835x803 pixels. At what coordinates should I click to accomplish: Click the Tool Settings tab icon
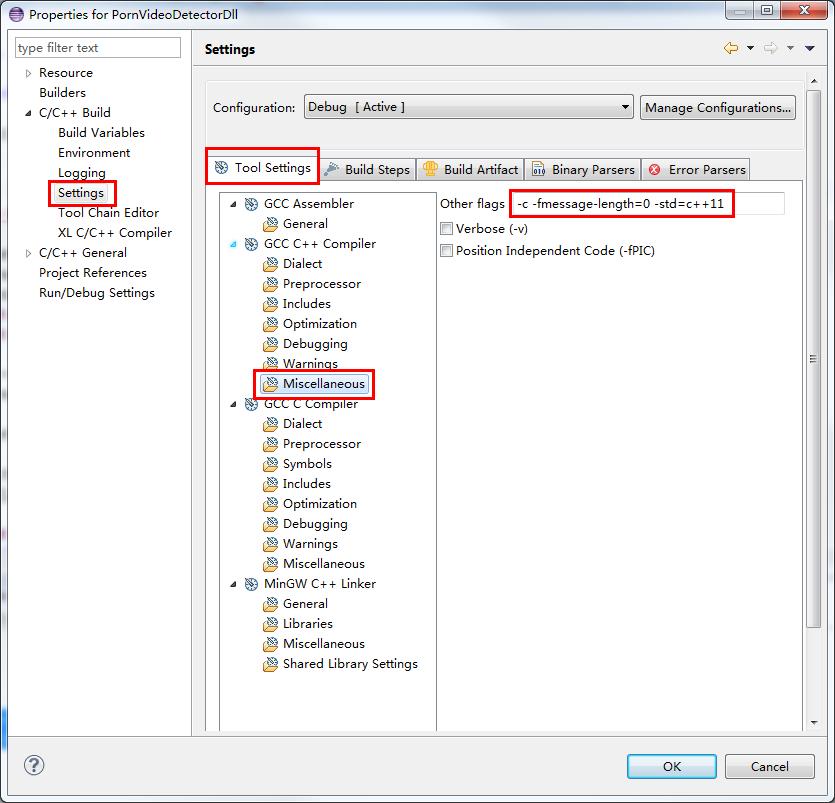(x=221, y=168)
